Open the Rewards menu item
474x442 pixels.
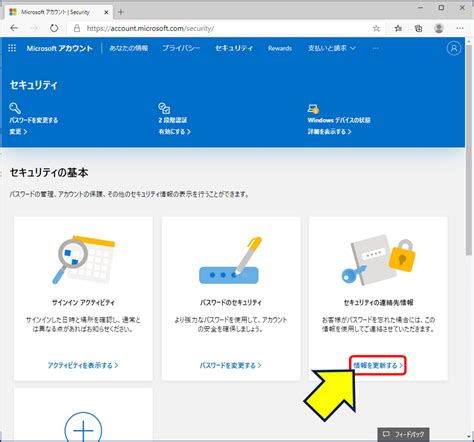280,48
